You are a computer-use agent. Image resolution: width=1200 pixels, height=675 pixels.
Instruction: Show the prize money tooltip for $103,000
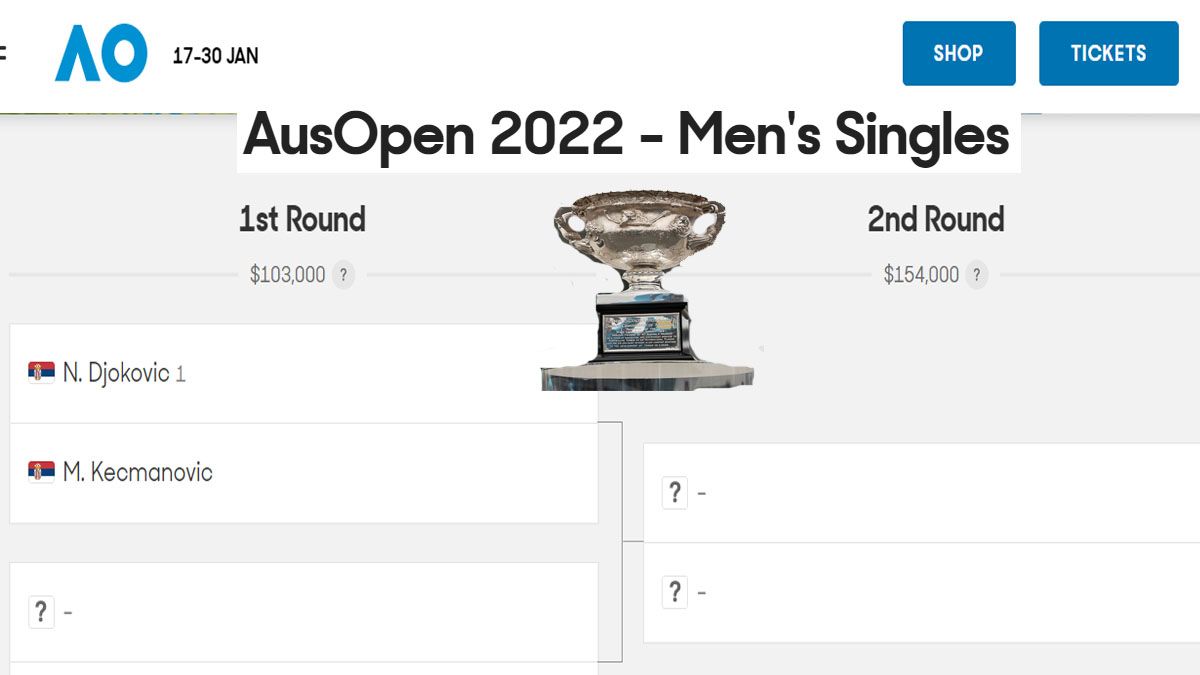344,273
